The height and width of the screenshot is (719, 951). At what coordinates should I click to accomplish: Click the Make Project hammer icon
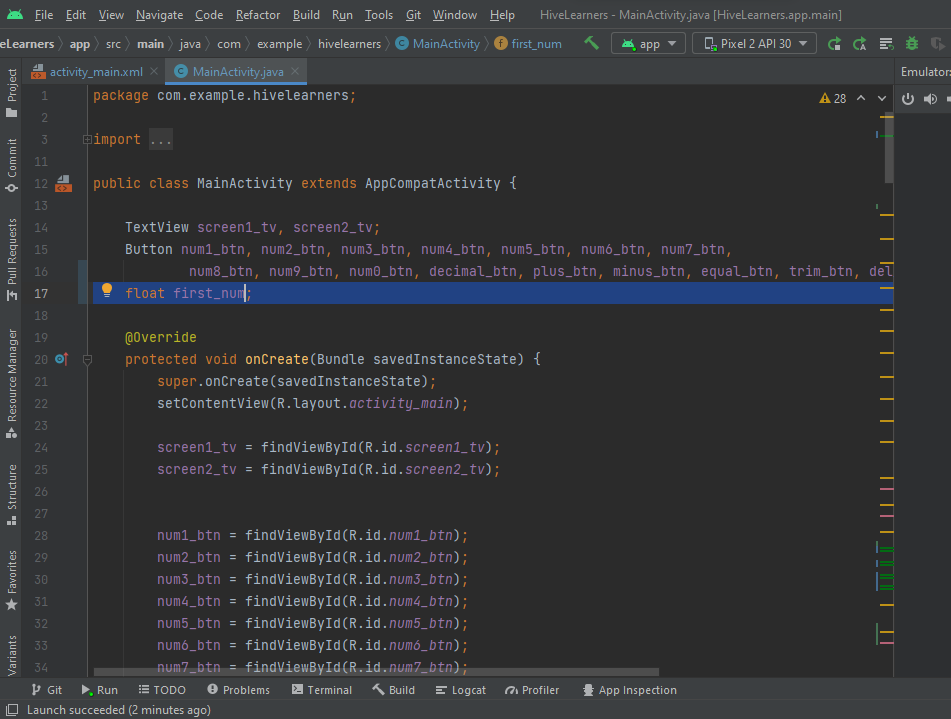click(x=591, y=43)
